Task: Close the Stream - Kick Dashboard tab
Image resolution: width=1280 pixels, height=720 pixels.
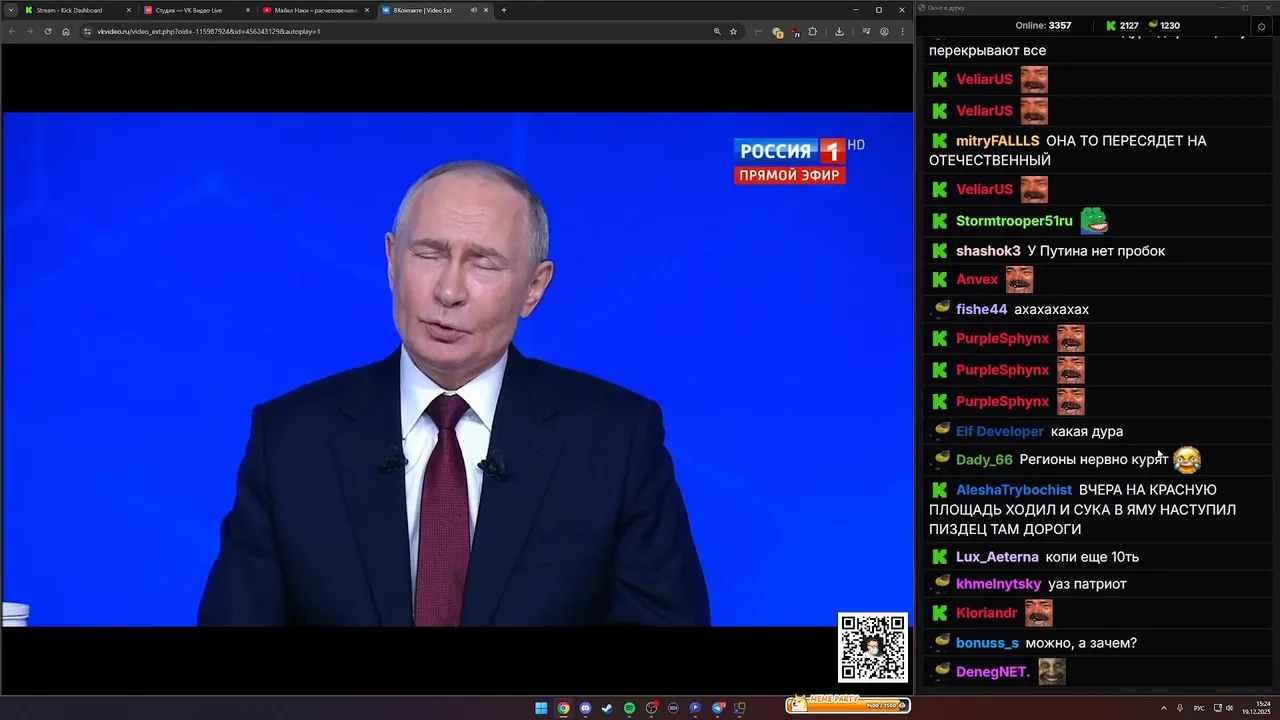Action: coord(128,10)
